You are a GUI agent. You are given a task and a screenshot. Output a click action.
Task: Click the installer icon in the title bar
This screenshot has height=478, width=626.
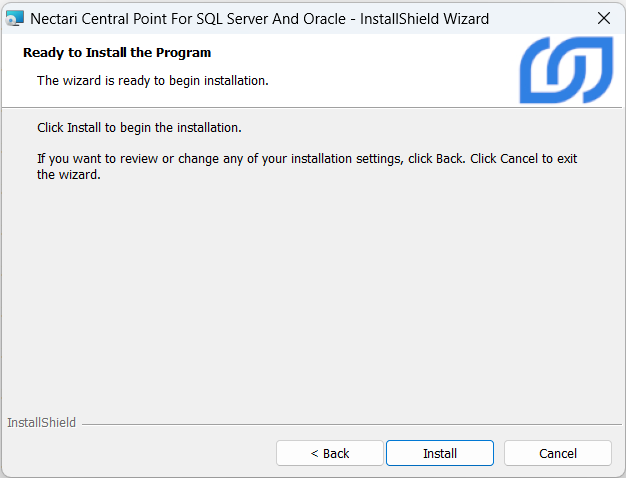tap(15, 18)
